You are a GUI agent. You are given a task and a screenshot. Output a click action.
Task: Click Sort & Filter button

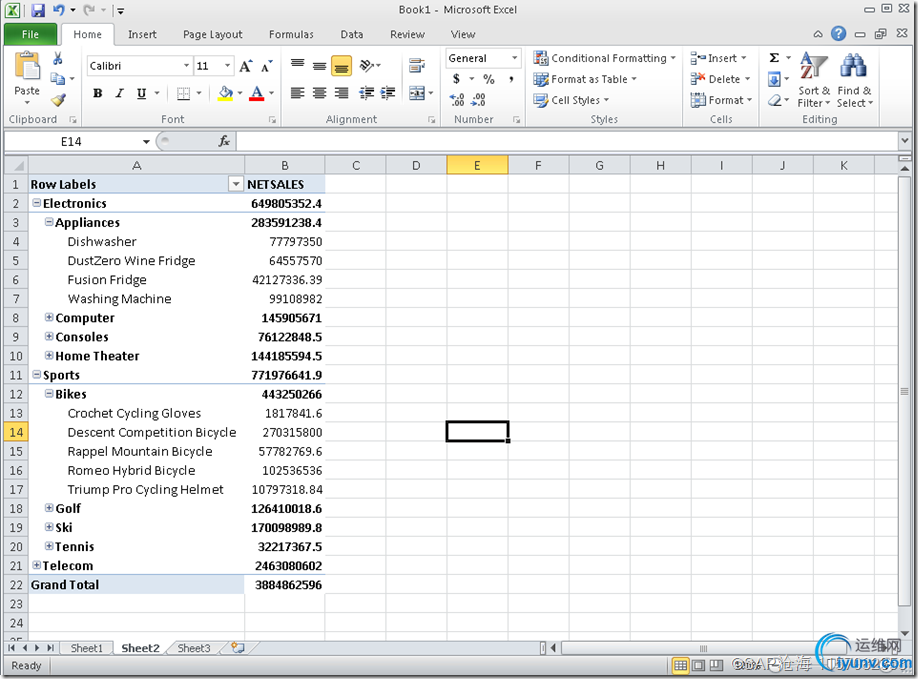click(814, 80)
